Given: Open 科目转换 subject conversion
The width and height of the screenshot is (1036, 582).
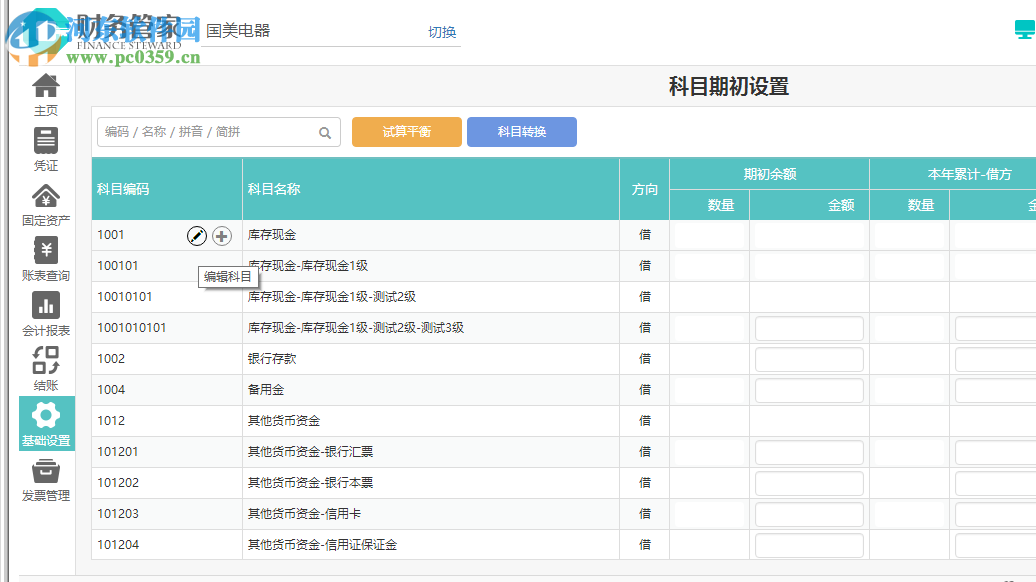Looking at the screenshot, I should click(x=521, y=131).
